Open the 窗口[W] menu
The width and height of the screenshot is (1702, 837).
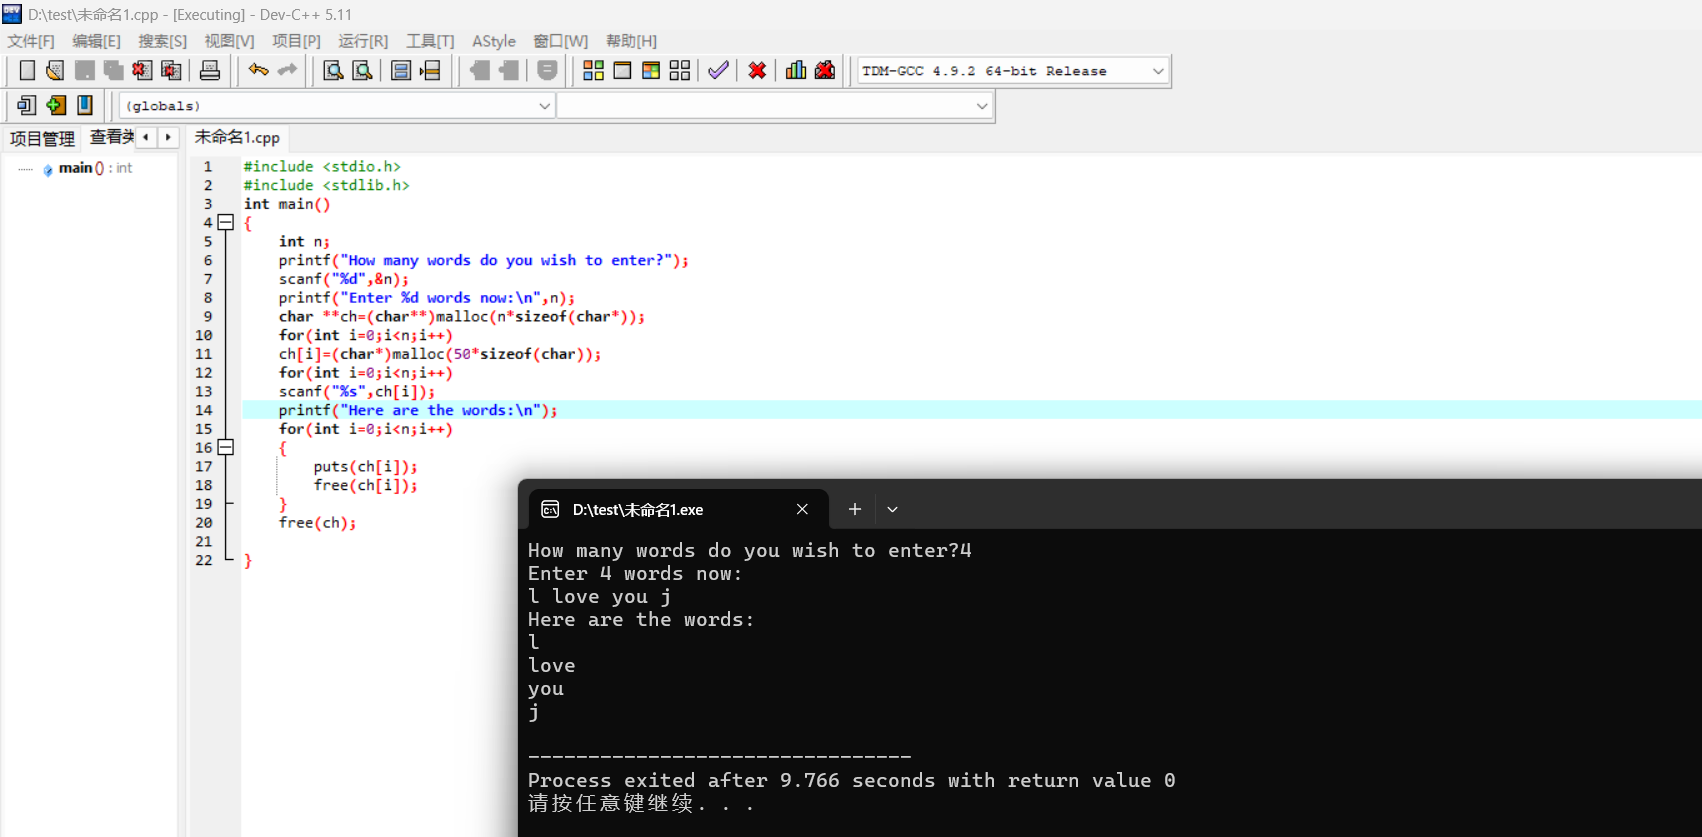[x=560, y=41]
